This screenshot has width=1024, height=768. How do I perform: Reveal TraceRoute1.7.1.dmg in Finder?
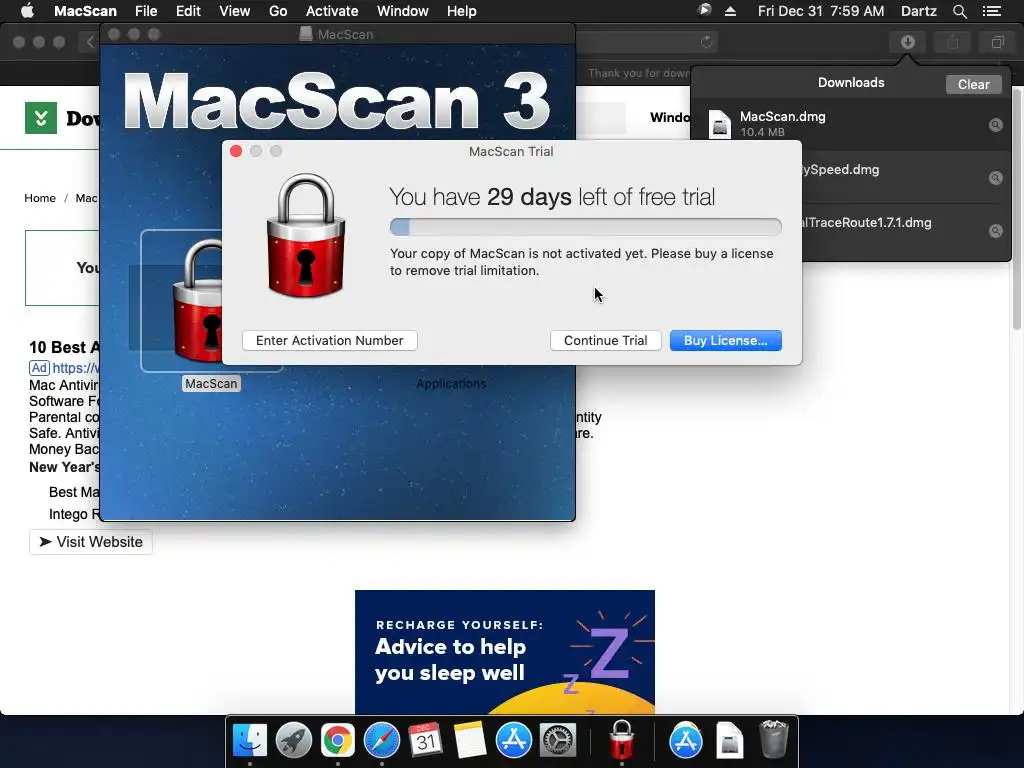pos(995,231)
